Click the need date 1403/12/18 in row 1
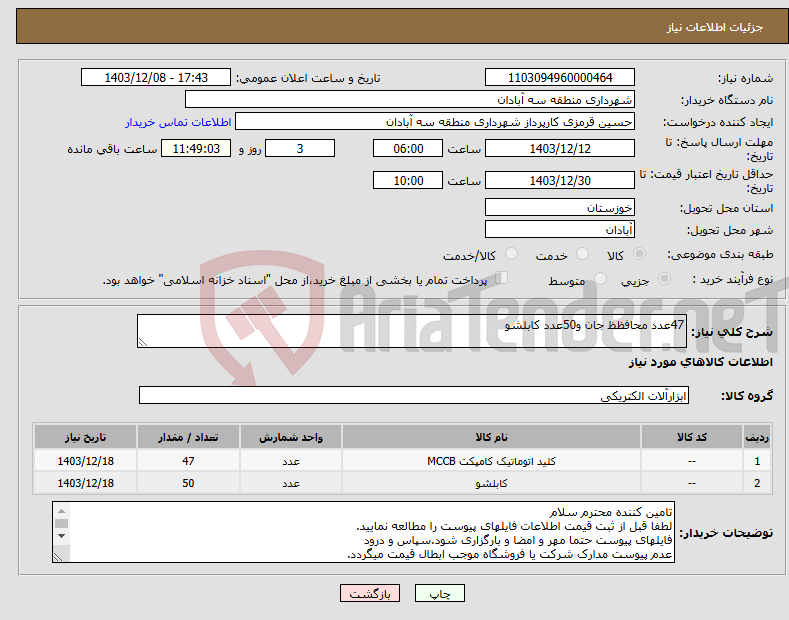 (x=86, y=461)
